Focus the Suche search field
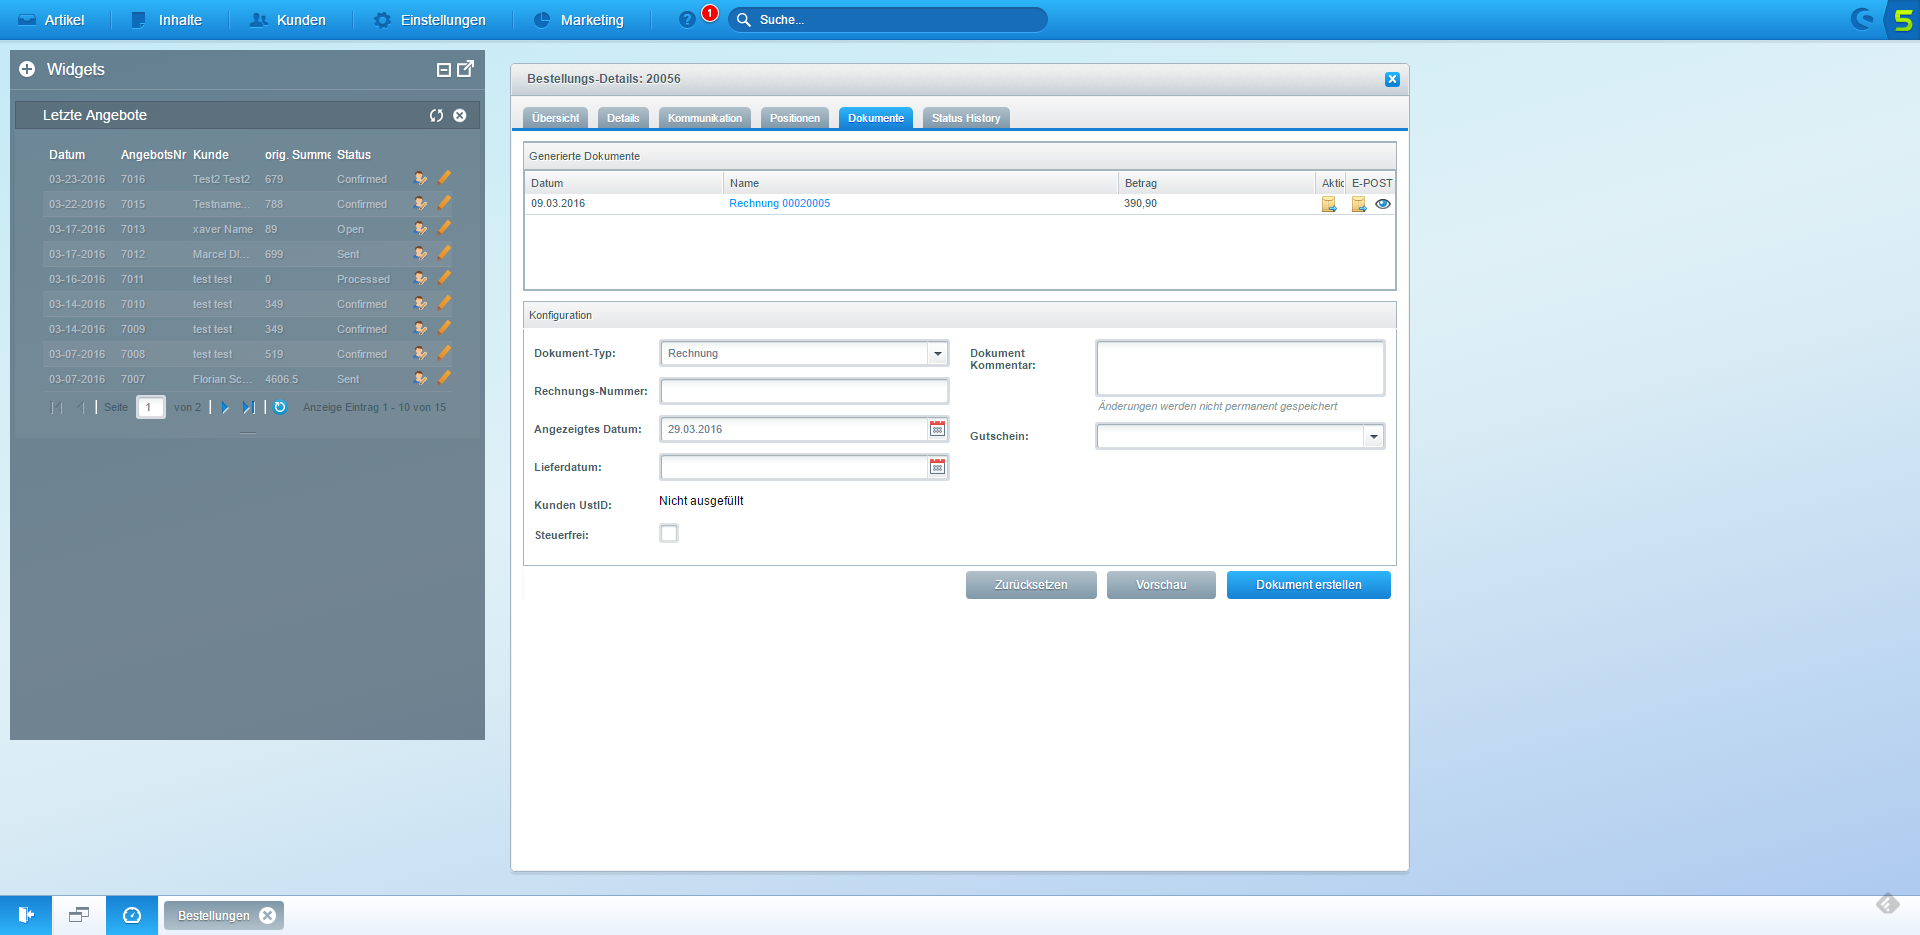 coord(888,20)
